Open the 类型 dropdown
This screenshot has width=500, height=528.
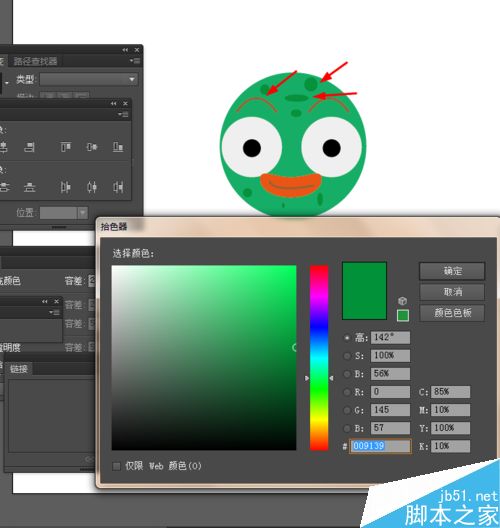pyautogui.click(x=89, y=79)
